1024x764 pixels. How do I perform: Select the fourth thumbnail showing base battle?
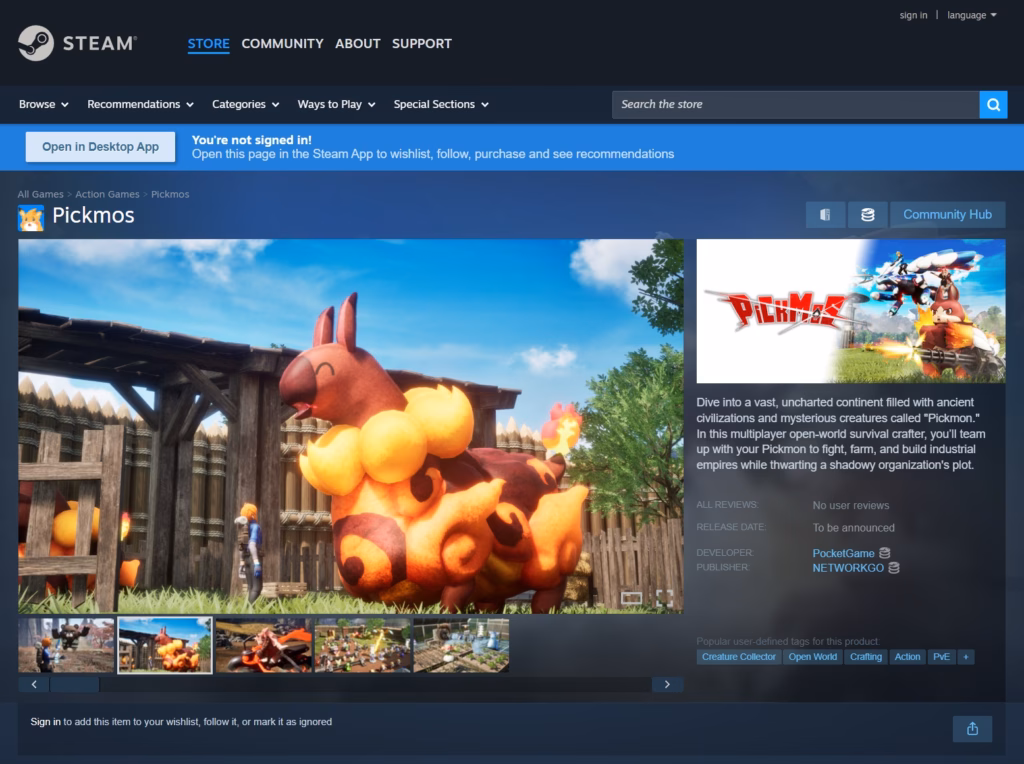pyautogui.click(x=362, y=645)
